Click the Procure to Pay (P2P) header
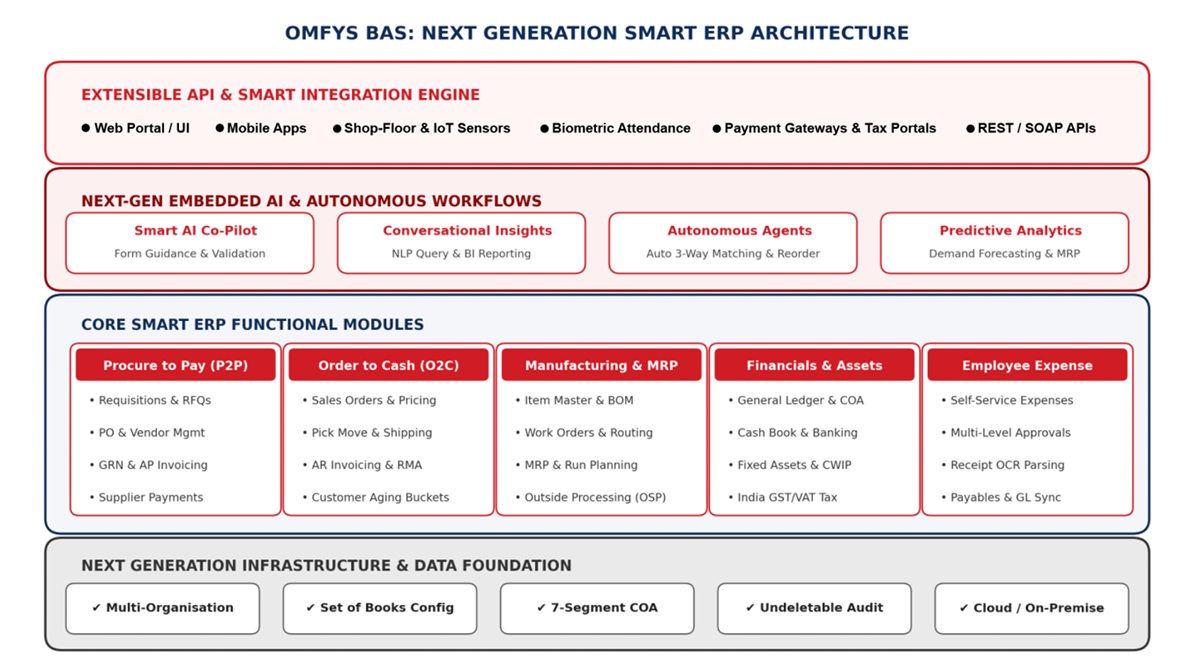The image size is (1200, 665). click(175, 365)
